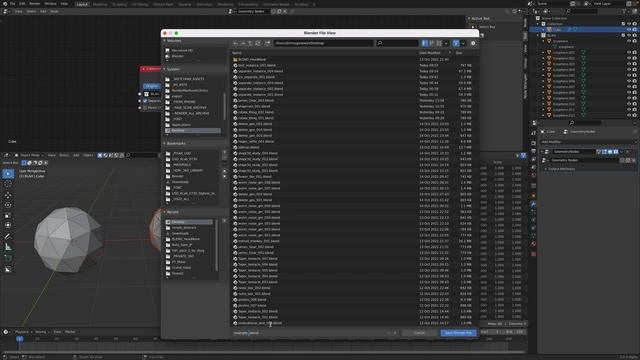Screen dimensions: 640x360
Task: Select the Scale tool in viewport toolbar
Action: pyautogui.click(x=8, y=216)
